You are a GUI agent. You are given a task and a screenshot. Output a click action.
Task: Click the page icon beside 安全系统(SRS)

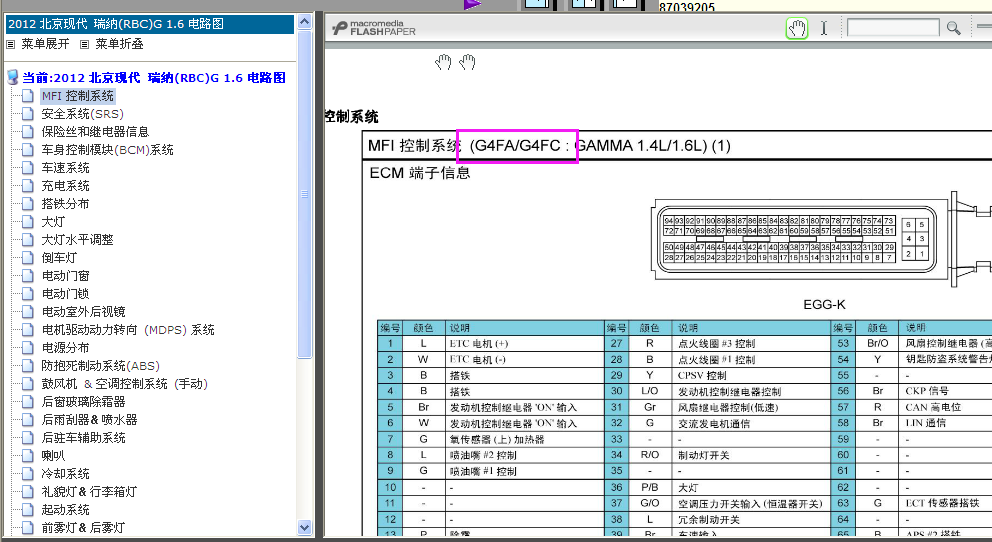point(27,114)
